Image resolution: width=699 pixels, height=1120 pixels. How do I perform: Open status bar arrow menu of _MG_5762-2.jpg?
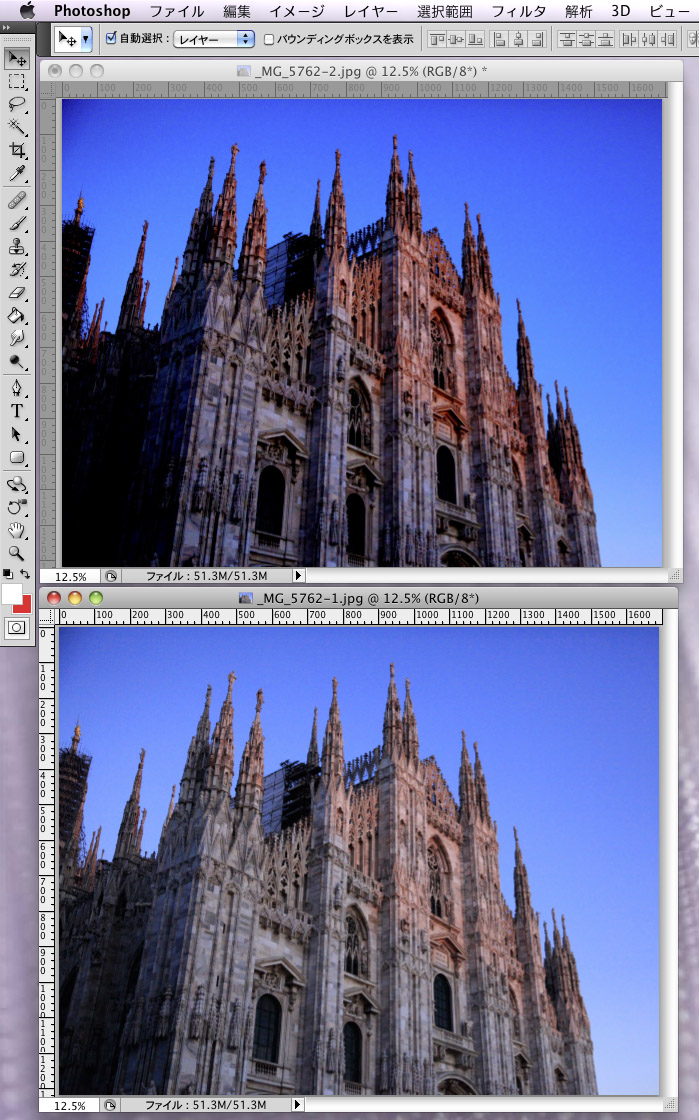[x=298, y=576]
